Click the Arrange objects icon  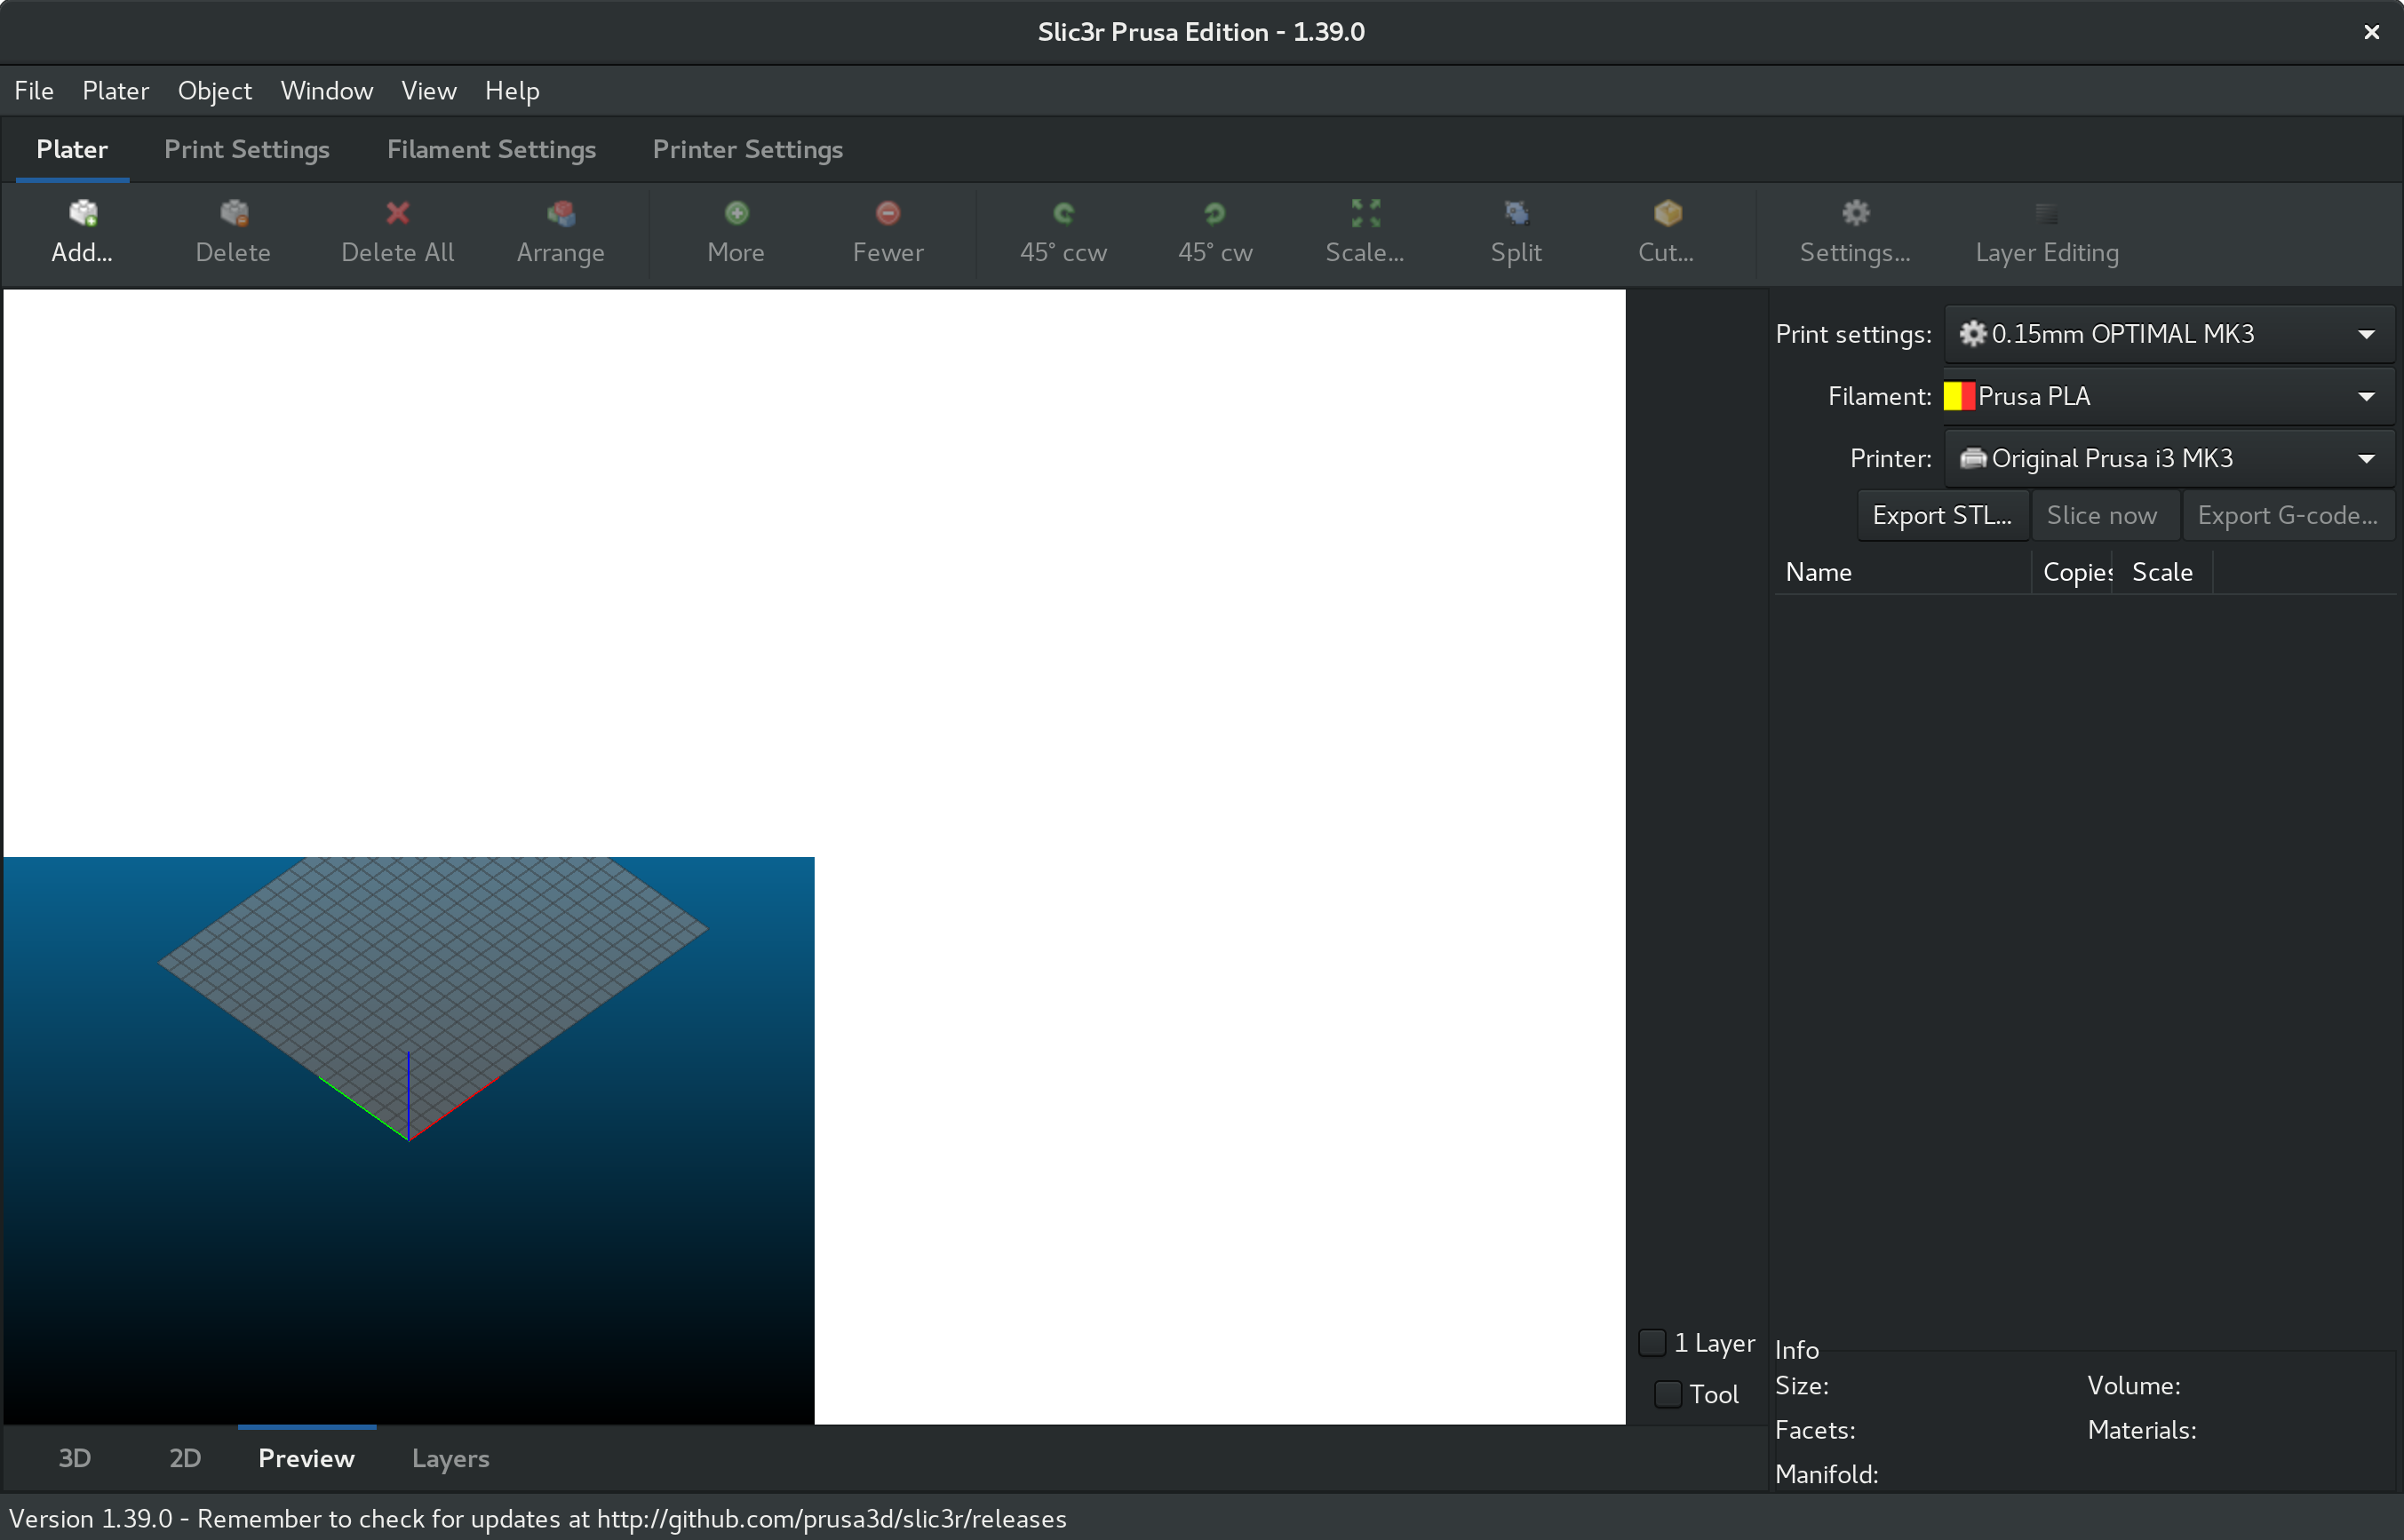[560, 213]
